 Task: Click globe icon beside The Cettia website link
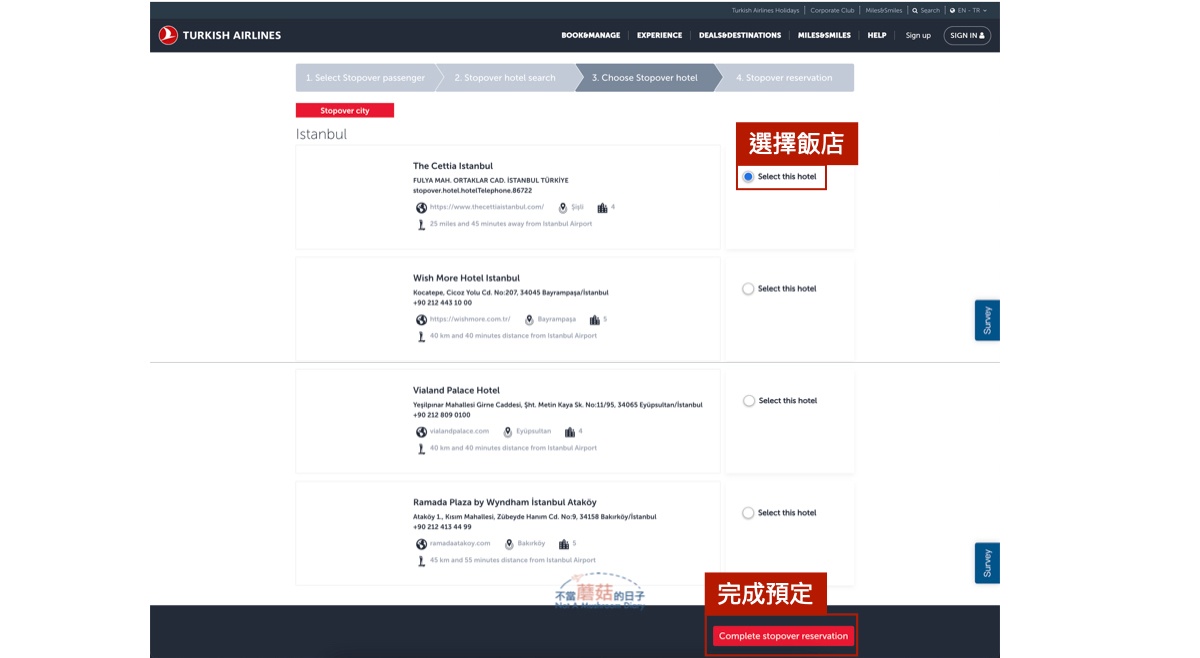pos(421,208)
